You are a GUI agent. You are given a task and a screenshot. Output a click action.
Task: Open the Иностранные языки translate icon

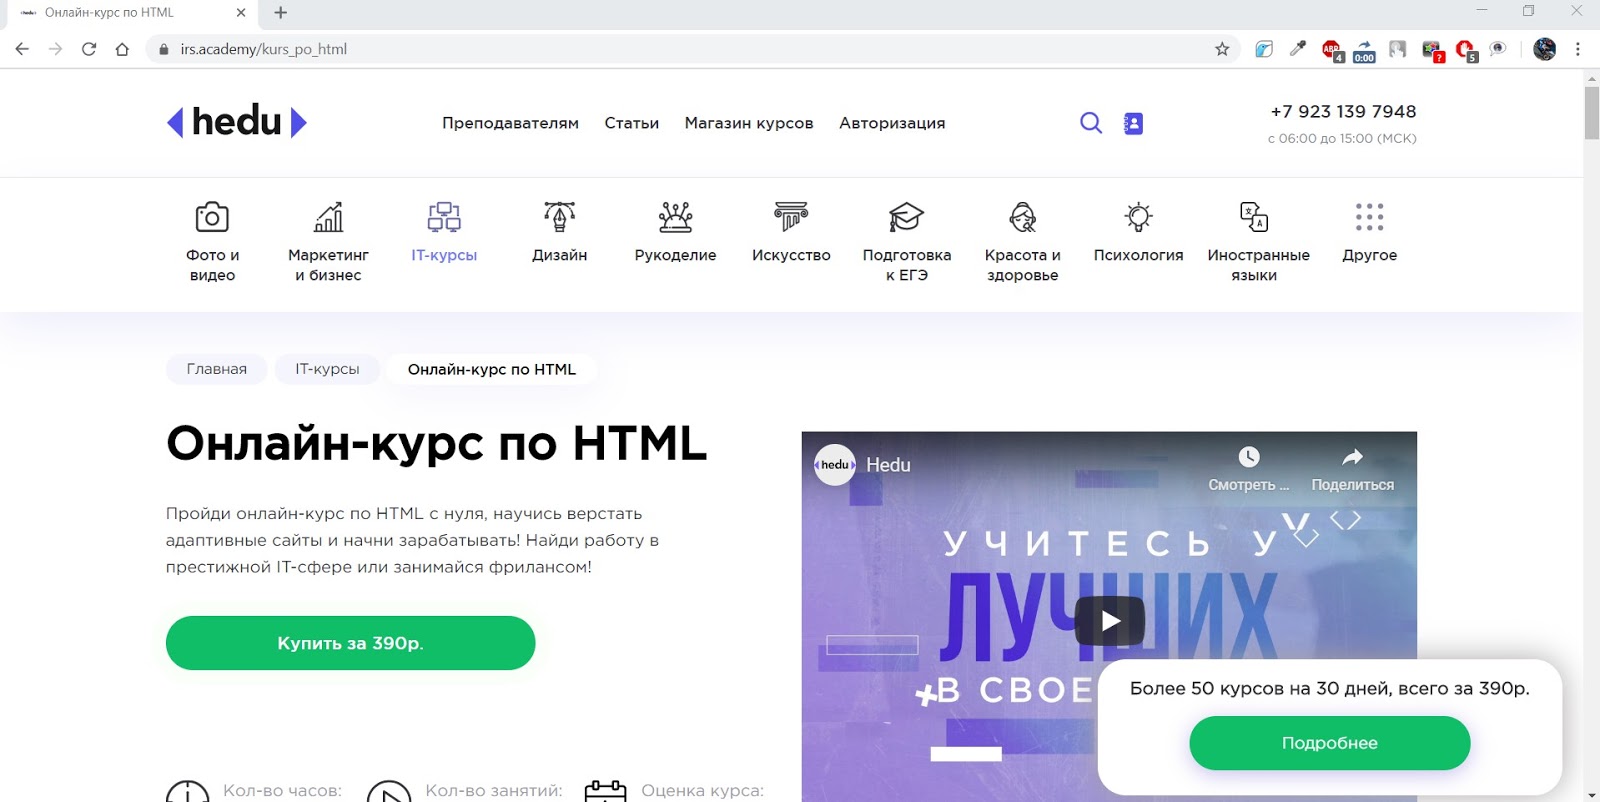1254,217
